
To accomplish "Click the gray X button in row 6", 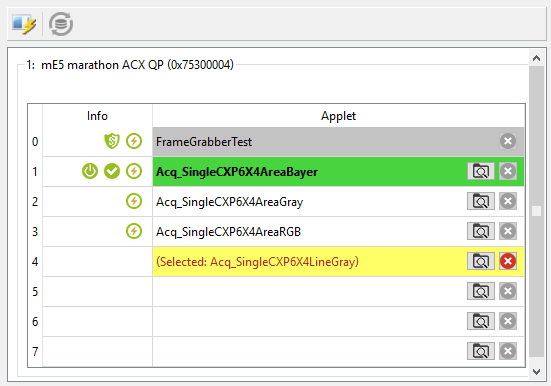I will click(508, 321).
